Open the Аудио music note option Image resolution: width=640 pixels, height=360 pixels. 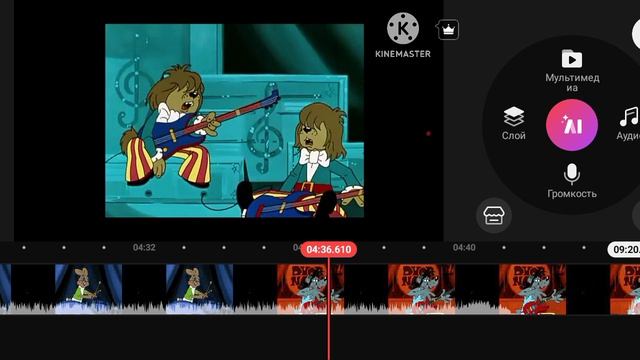[x=629, y=124]
